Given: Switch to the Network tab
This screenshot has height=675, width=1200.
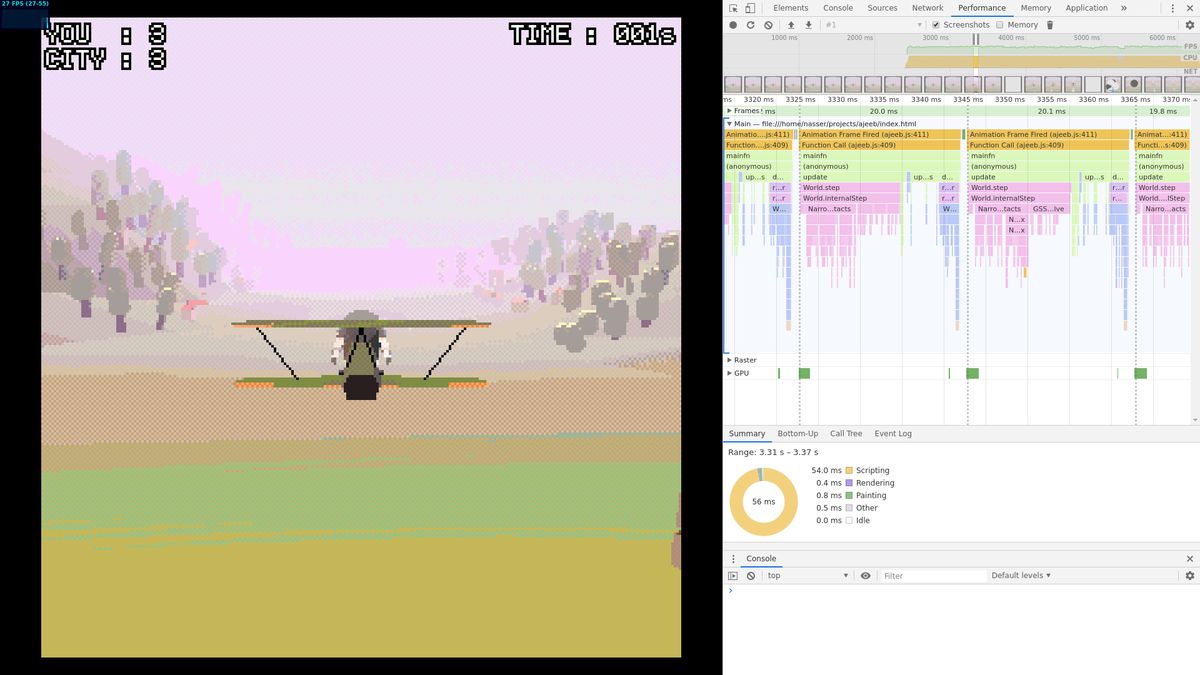Looking at the screenshot, I should pos(927,8).
